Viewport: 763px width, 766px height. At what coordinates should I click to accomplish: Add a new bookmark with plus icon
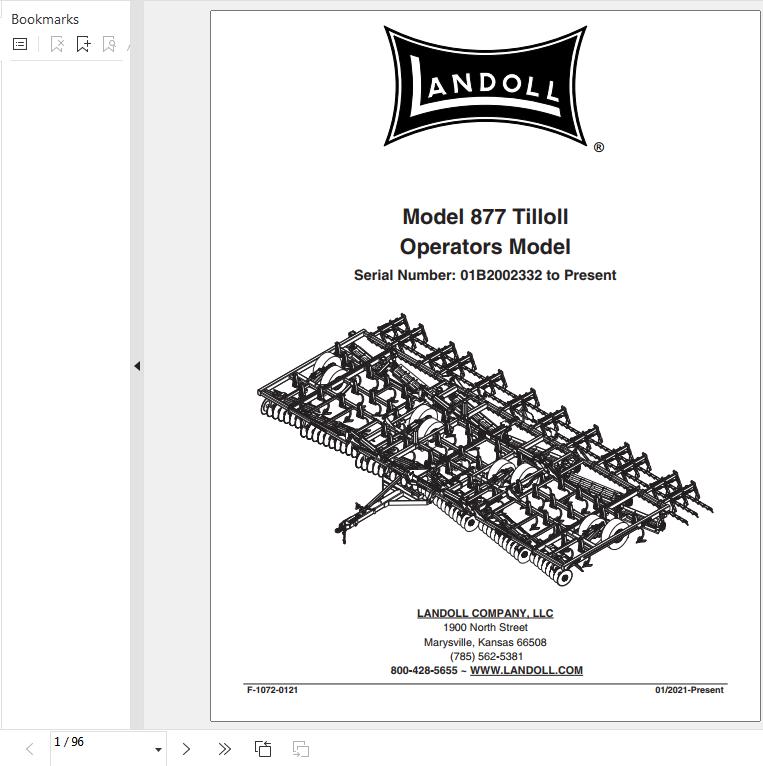[x=84, y=44]
